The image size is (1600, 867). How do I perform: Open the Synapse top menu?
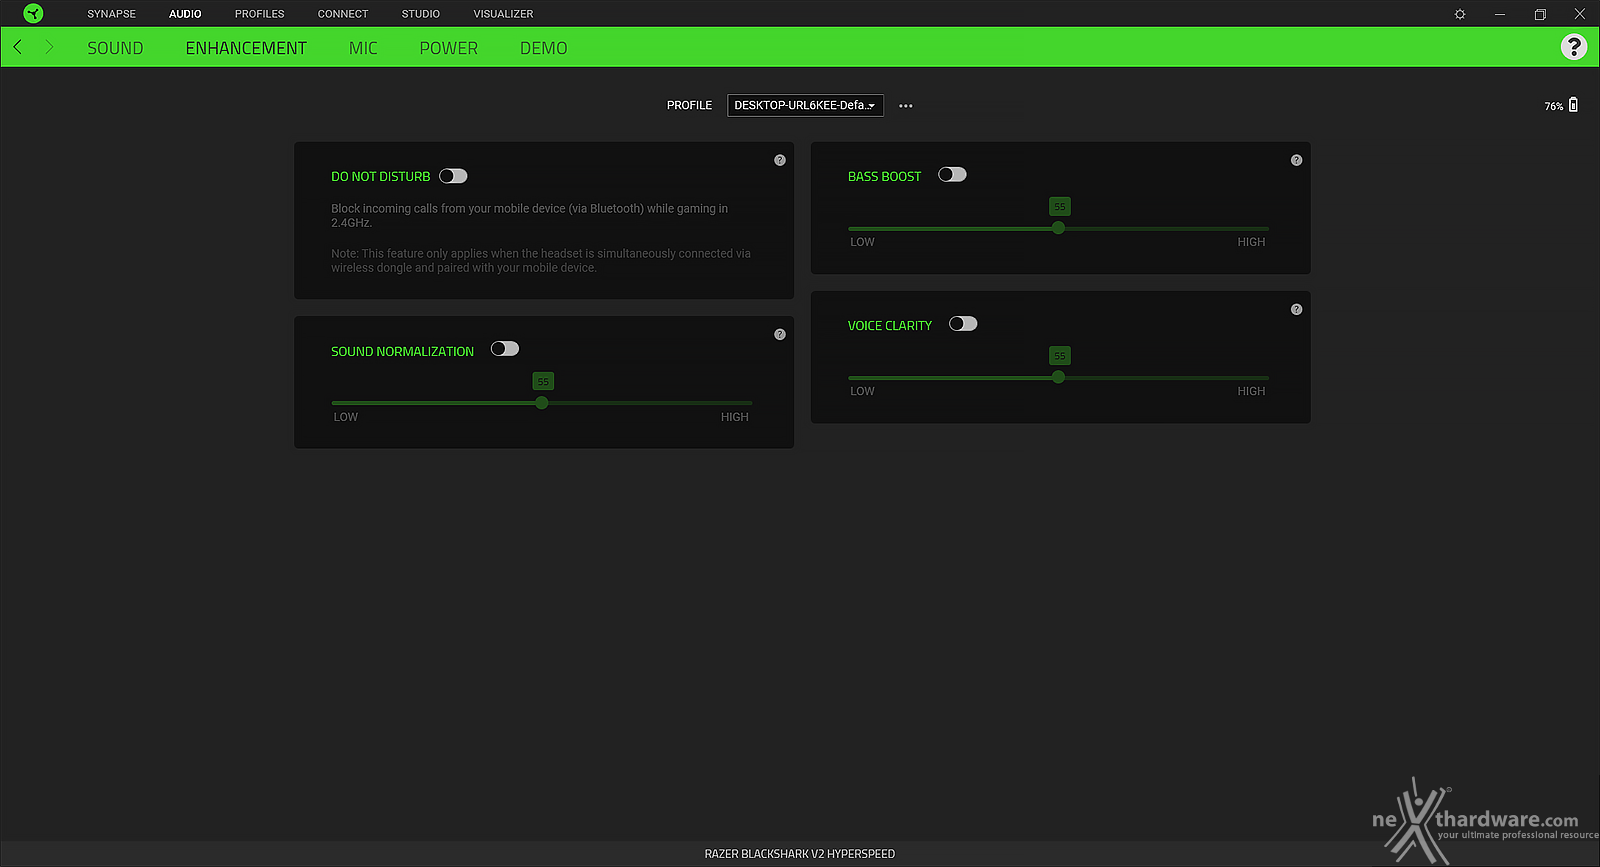pyautogui.click(x=111, y=14)
